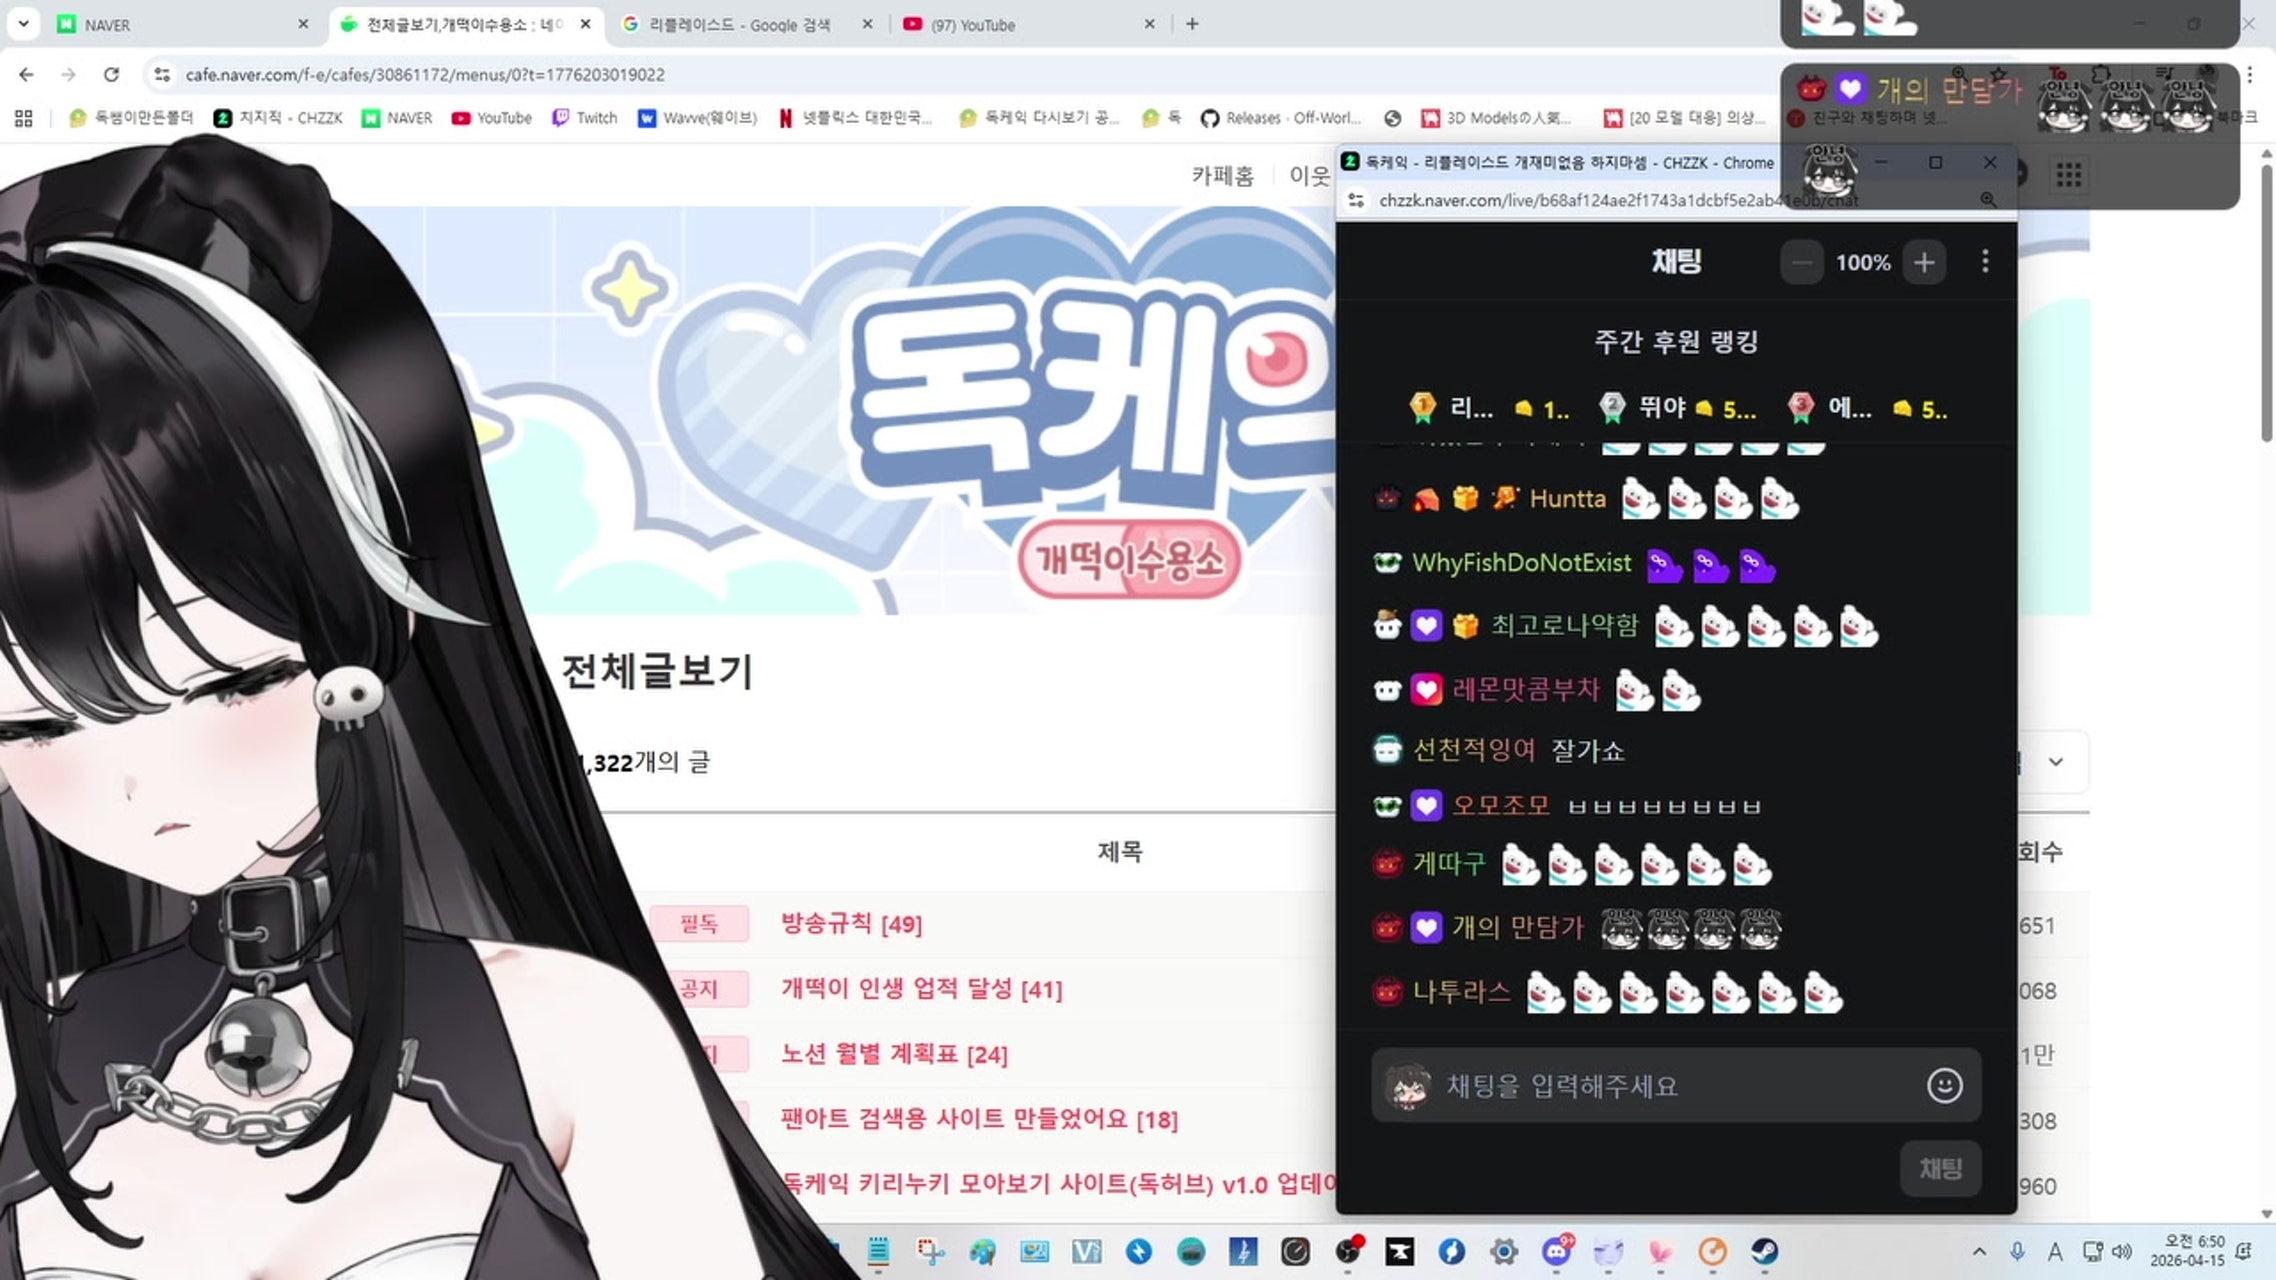Open the Twitch bookmark

click(x=586, y=117)
